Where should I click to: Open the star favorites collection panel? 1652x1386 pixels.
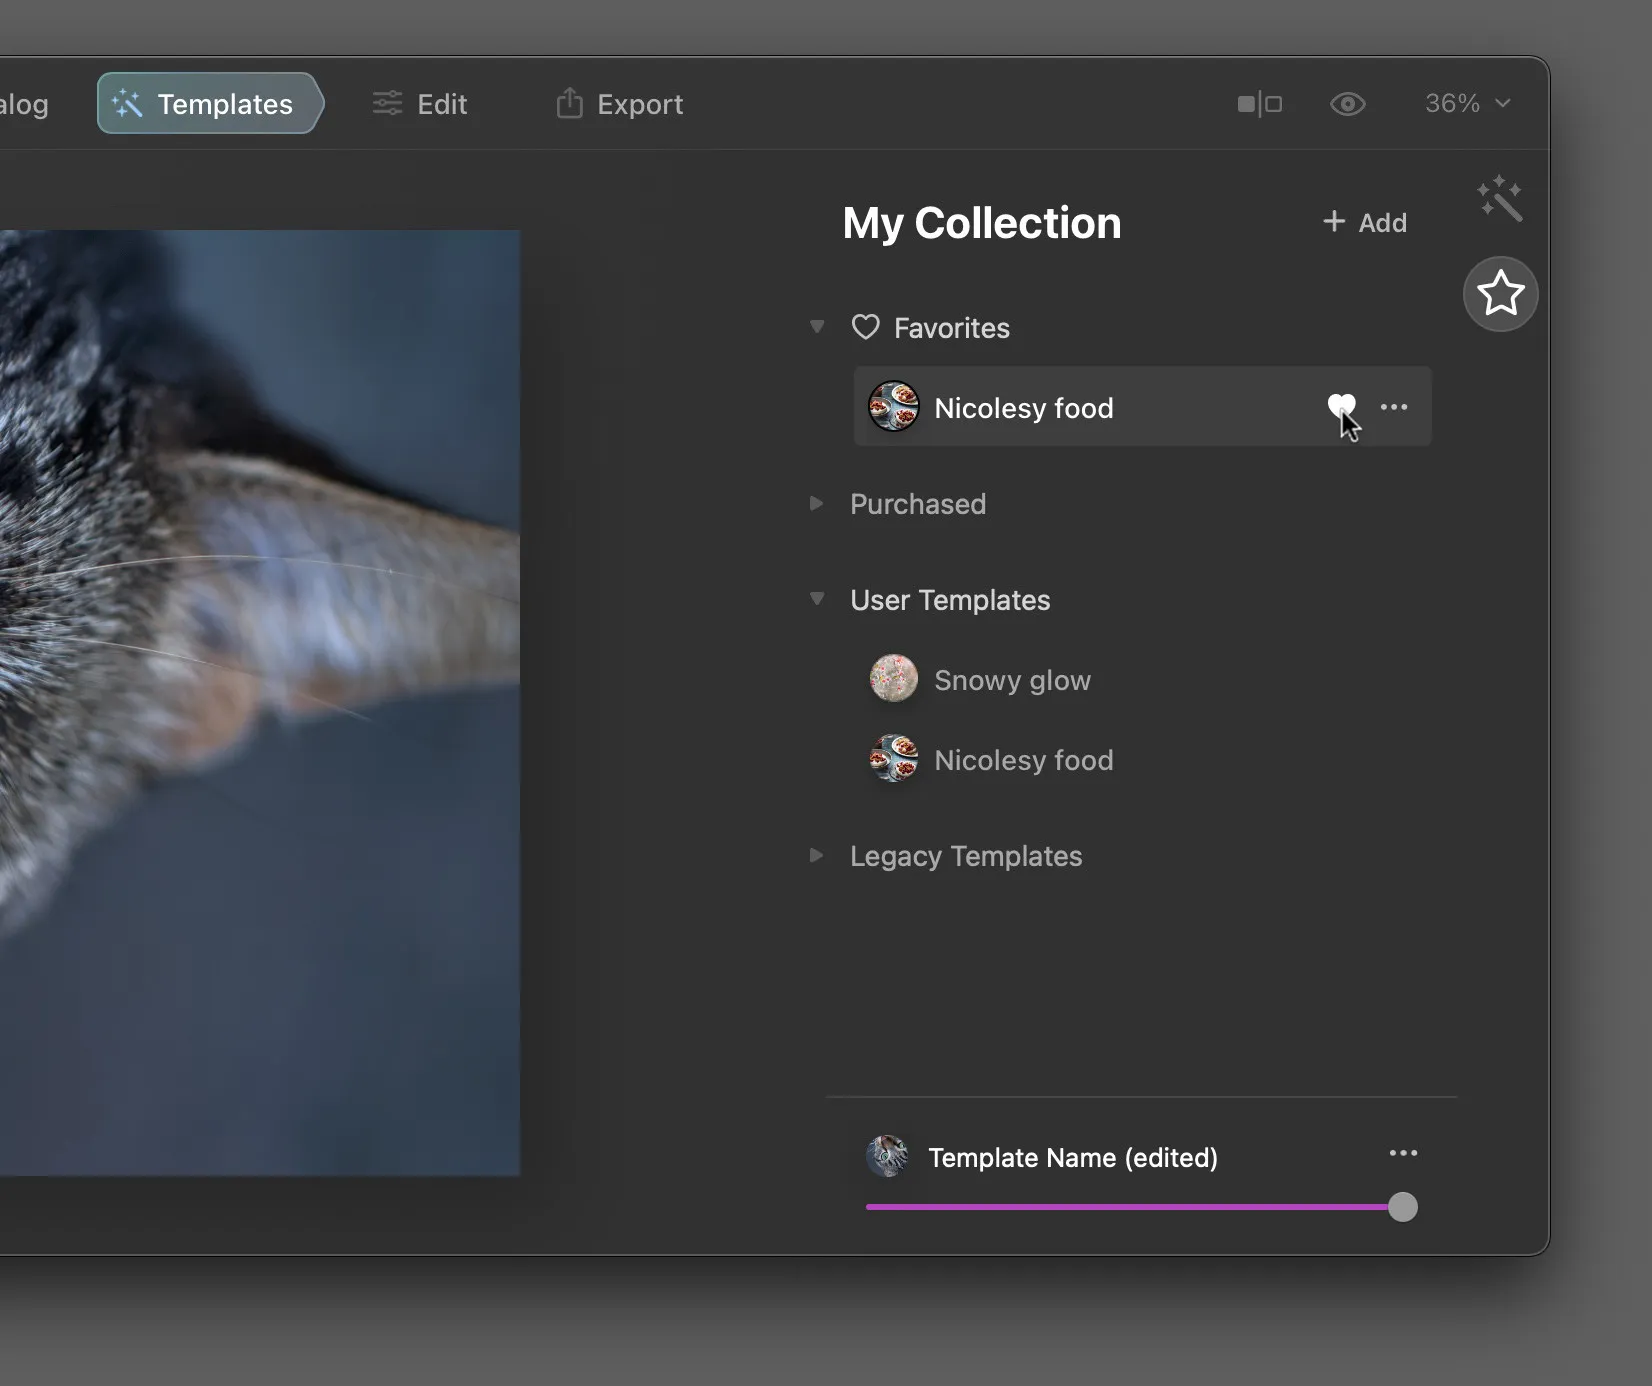[x=1500, y=294]
